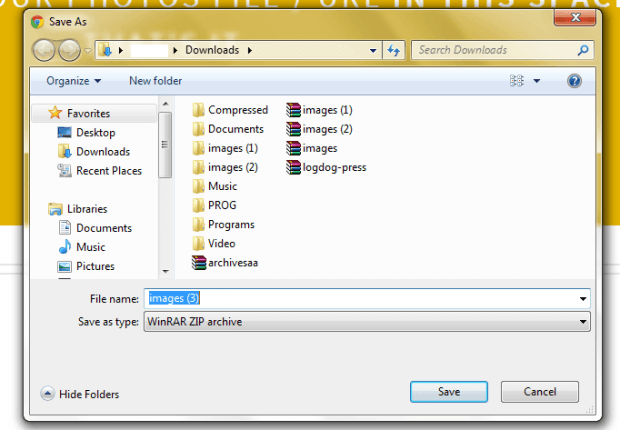Click the Save button
This screenshot has width=620, height=430.
point(449,392)
